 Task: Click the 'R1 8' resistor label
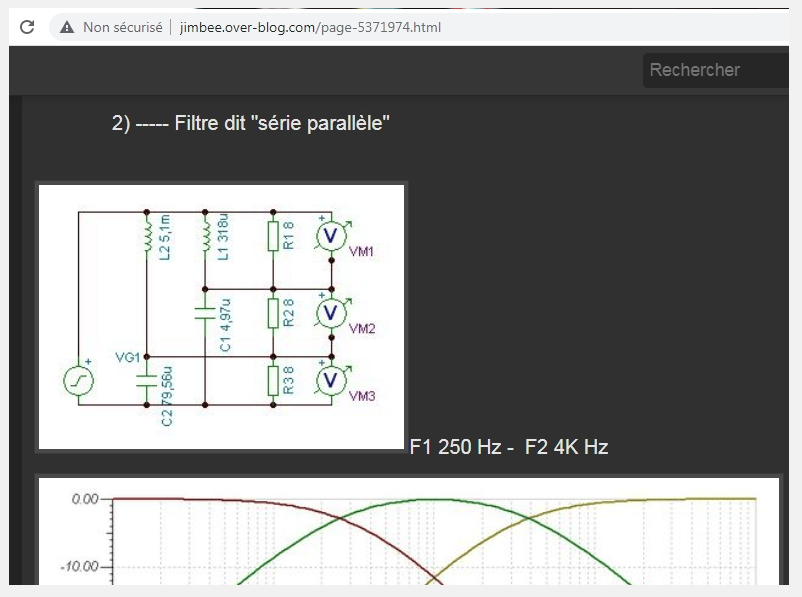pos(288,235)
